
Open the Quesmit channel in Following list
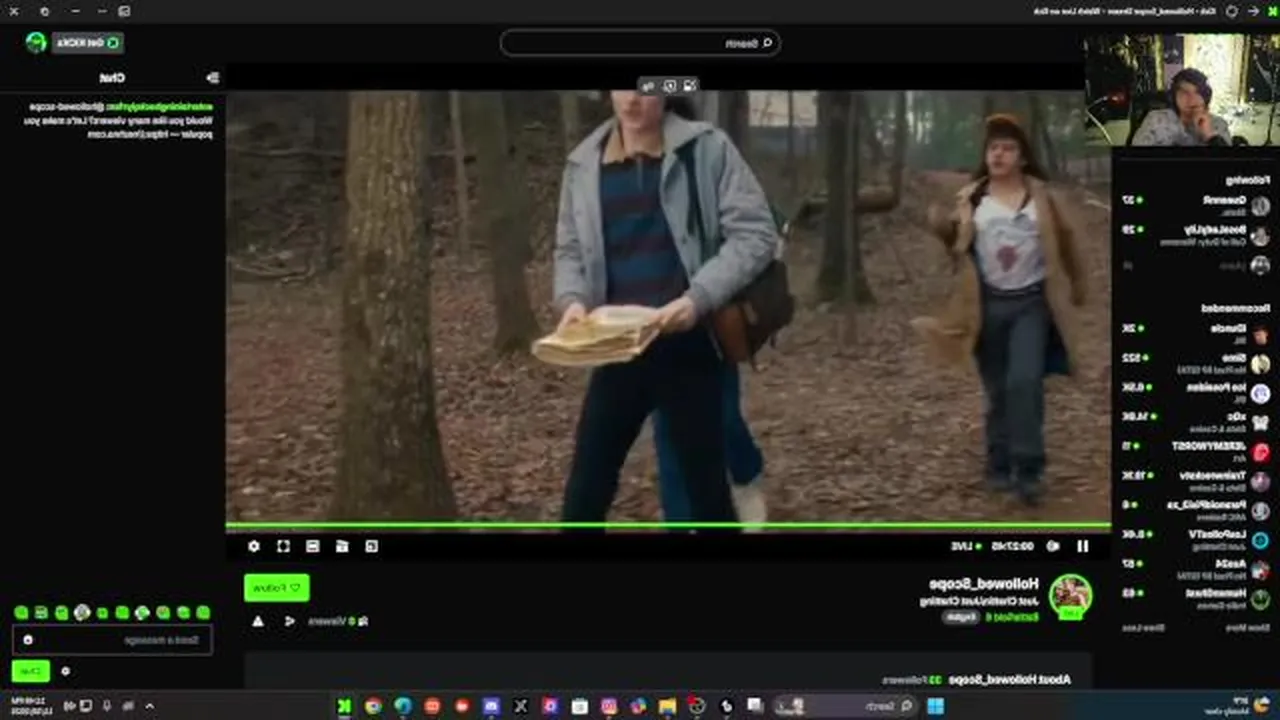(1195, 205)
